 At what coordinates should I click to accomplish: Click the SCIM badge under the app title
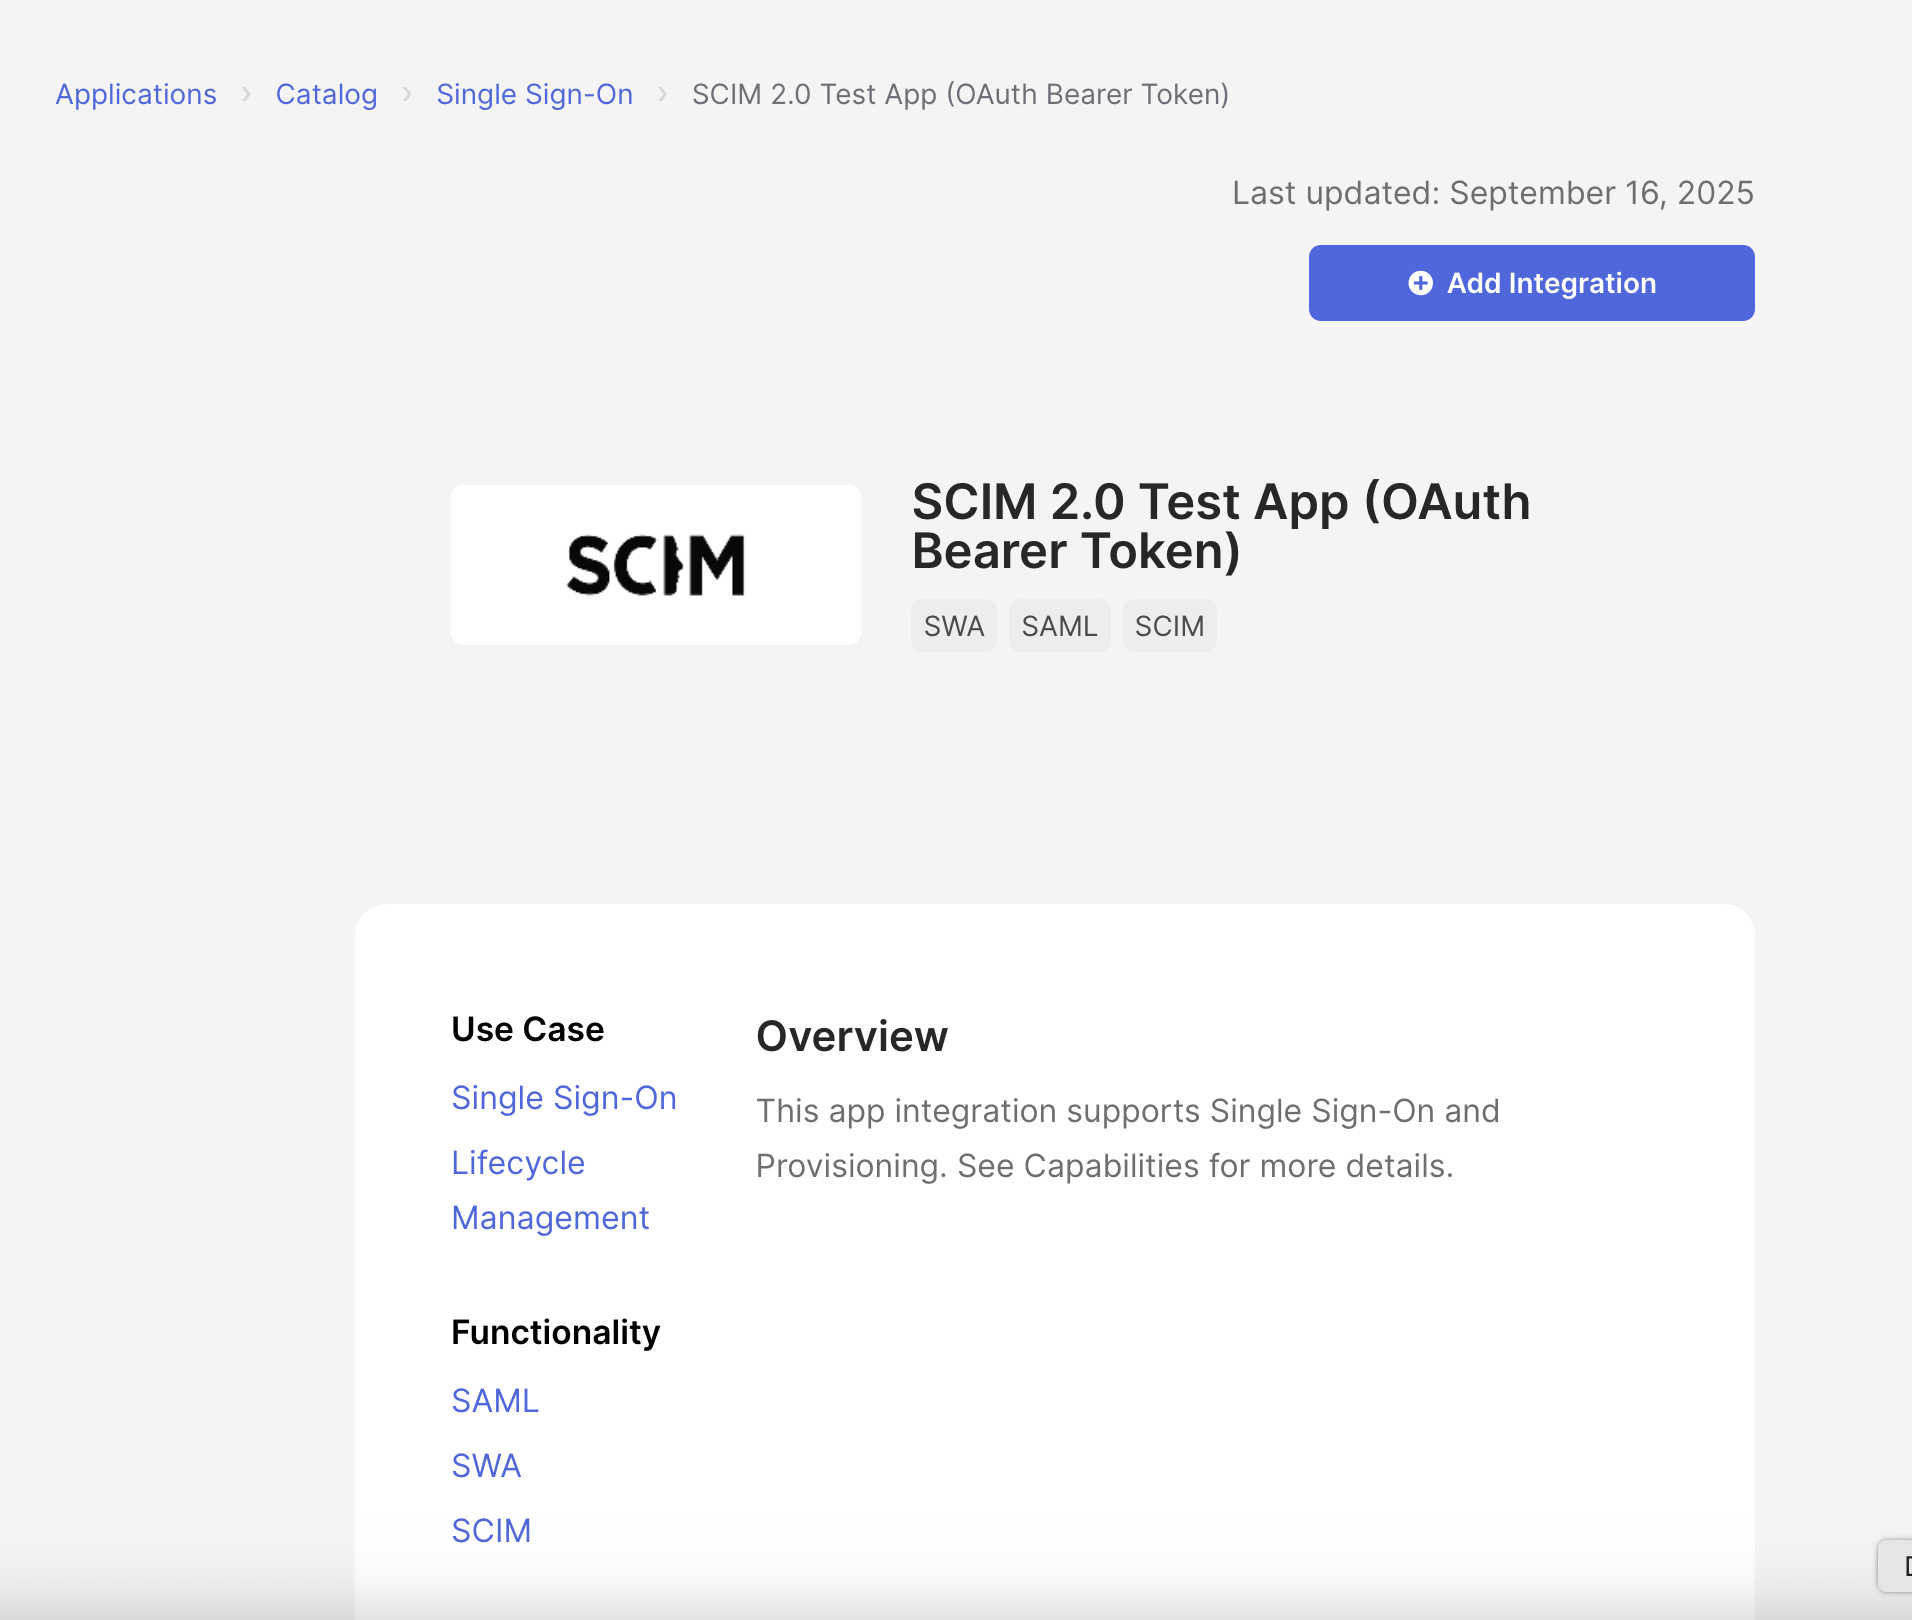(1169, 625)
